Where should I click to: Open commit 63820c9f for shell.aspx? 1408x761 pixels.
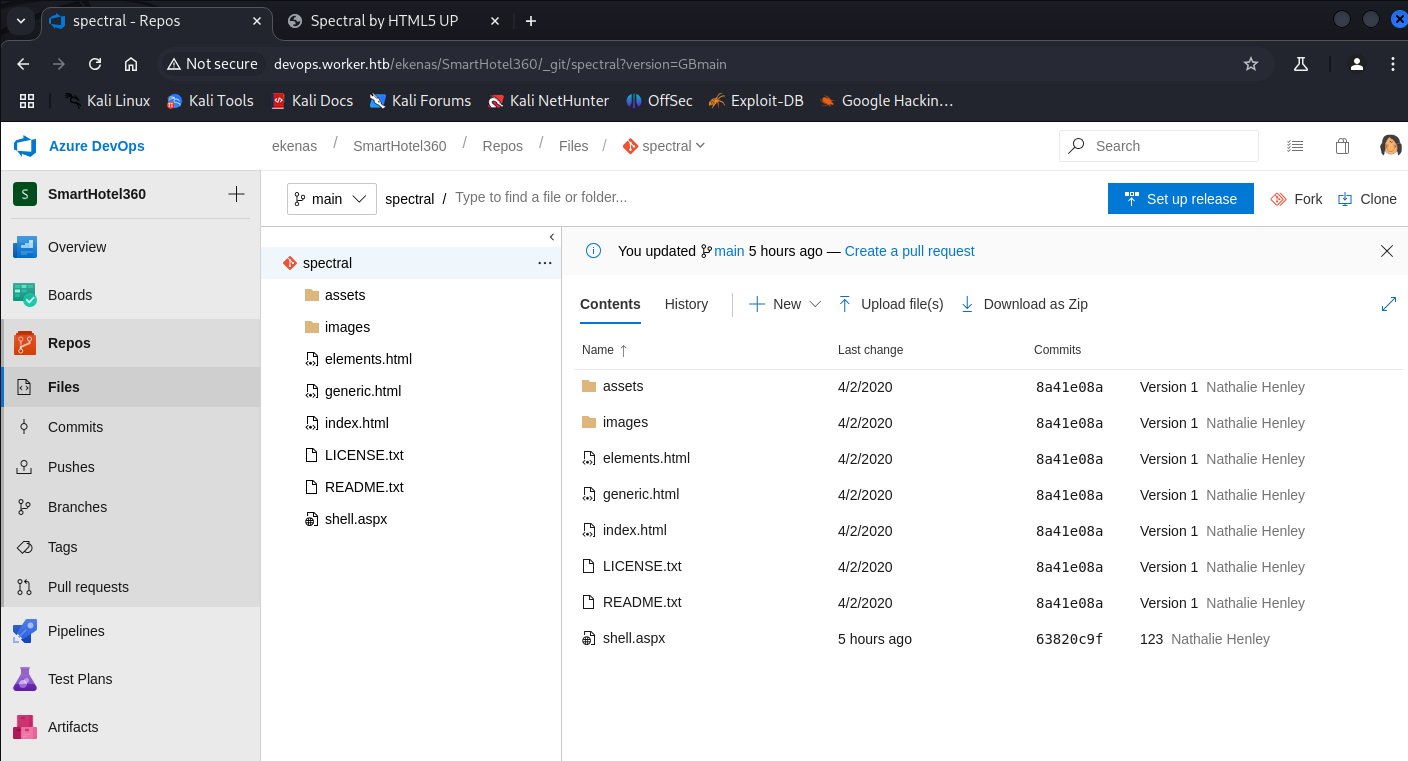point(1070,639)
